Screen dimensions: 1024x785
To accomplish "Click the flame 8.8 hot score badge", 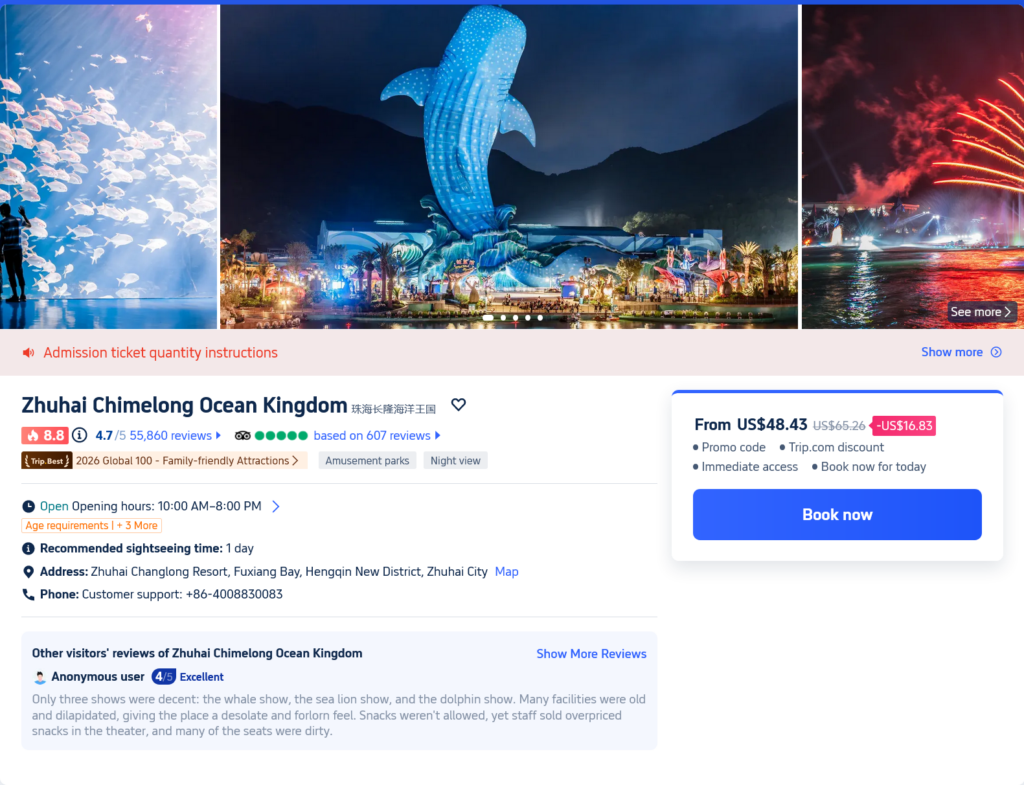I will coord(45,436).
